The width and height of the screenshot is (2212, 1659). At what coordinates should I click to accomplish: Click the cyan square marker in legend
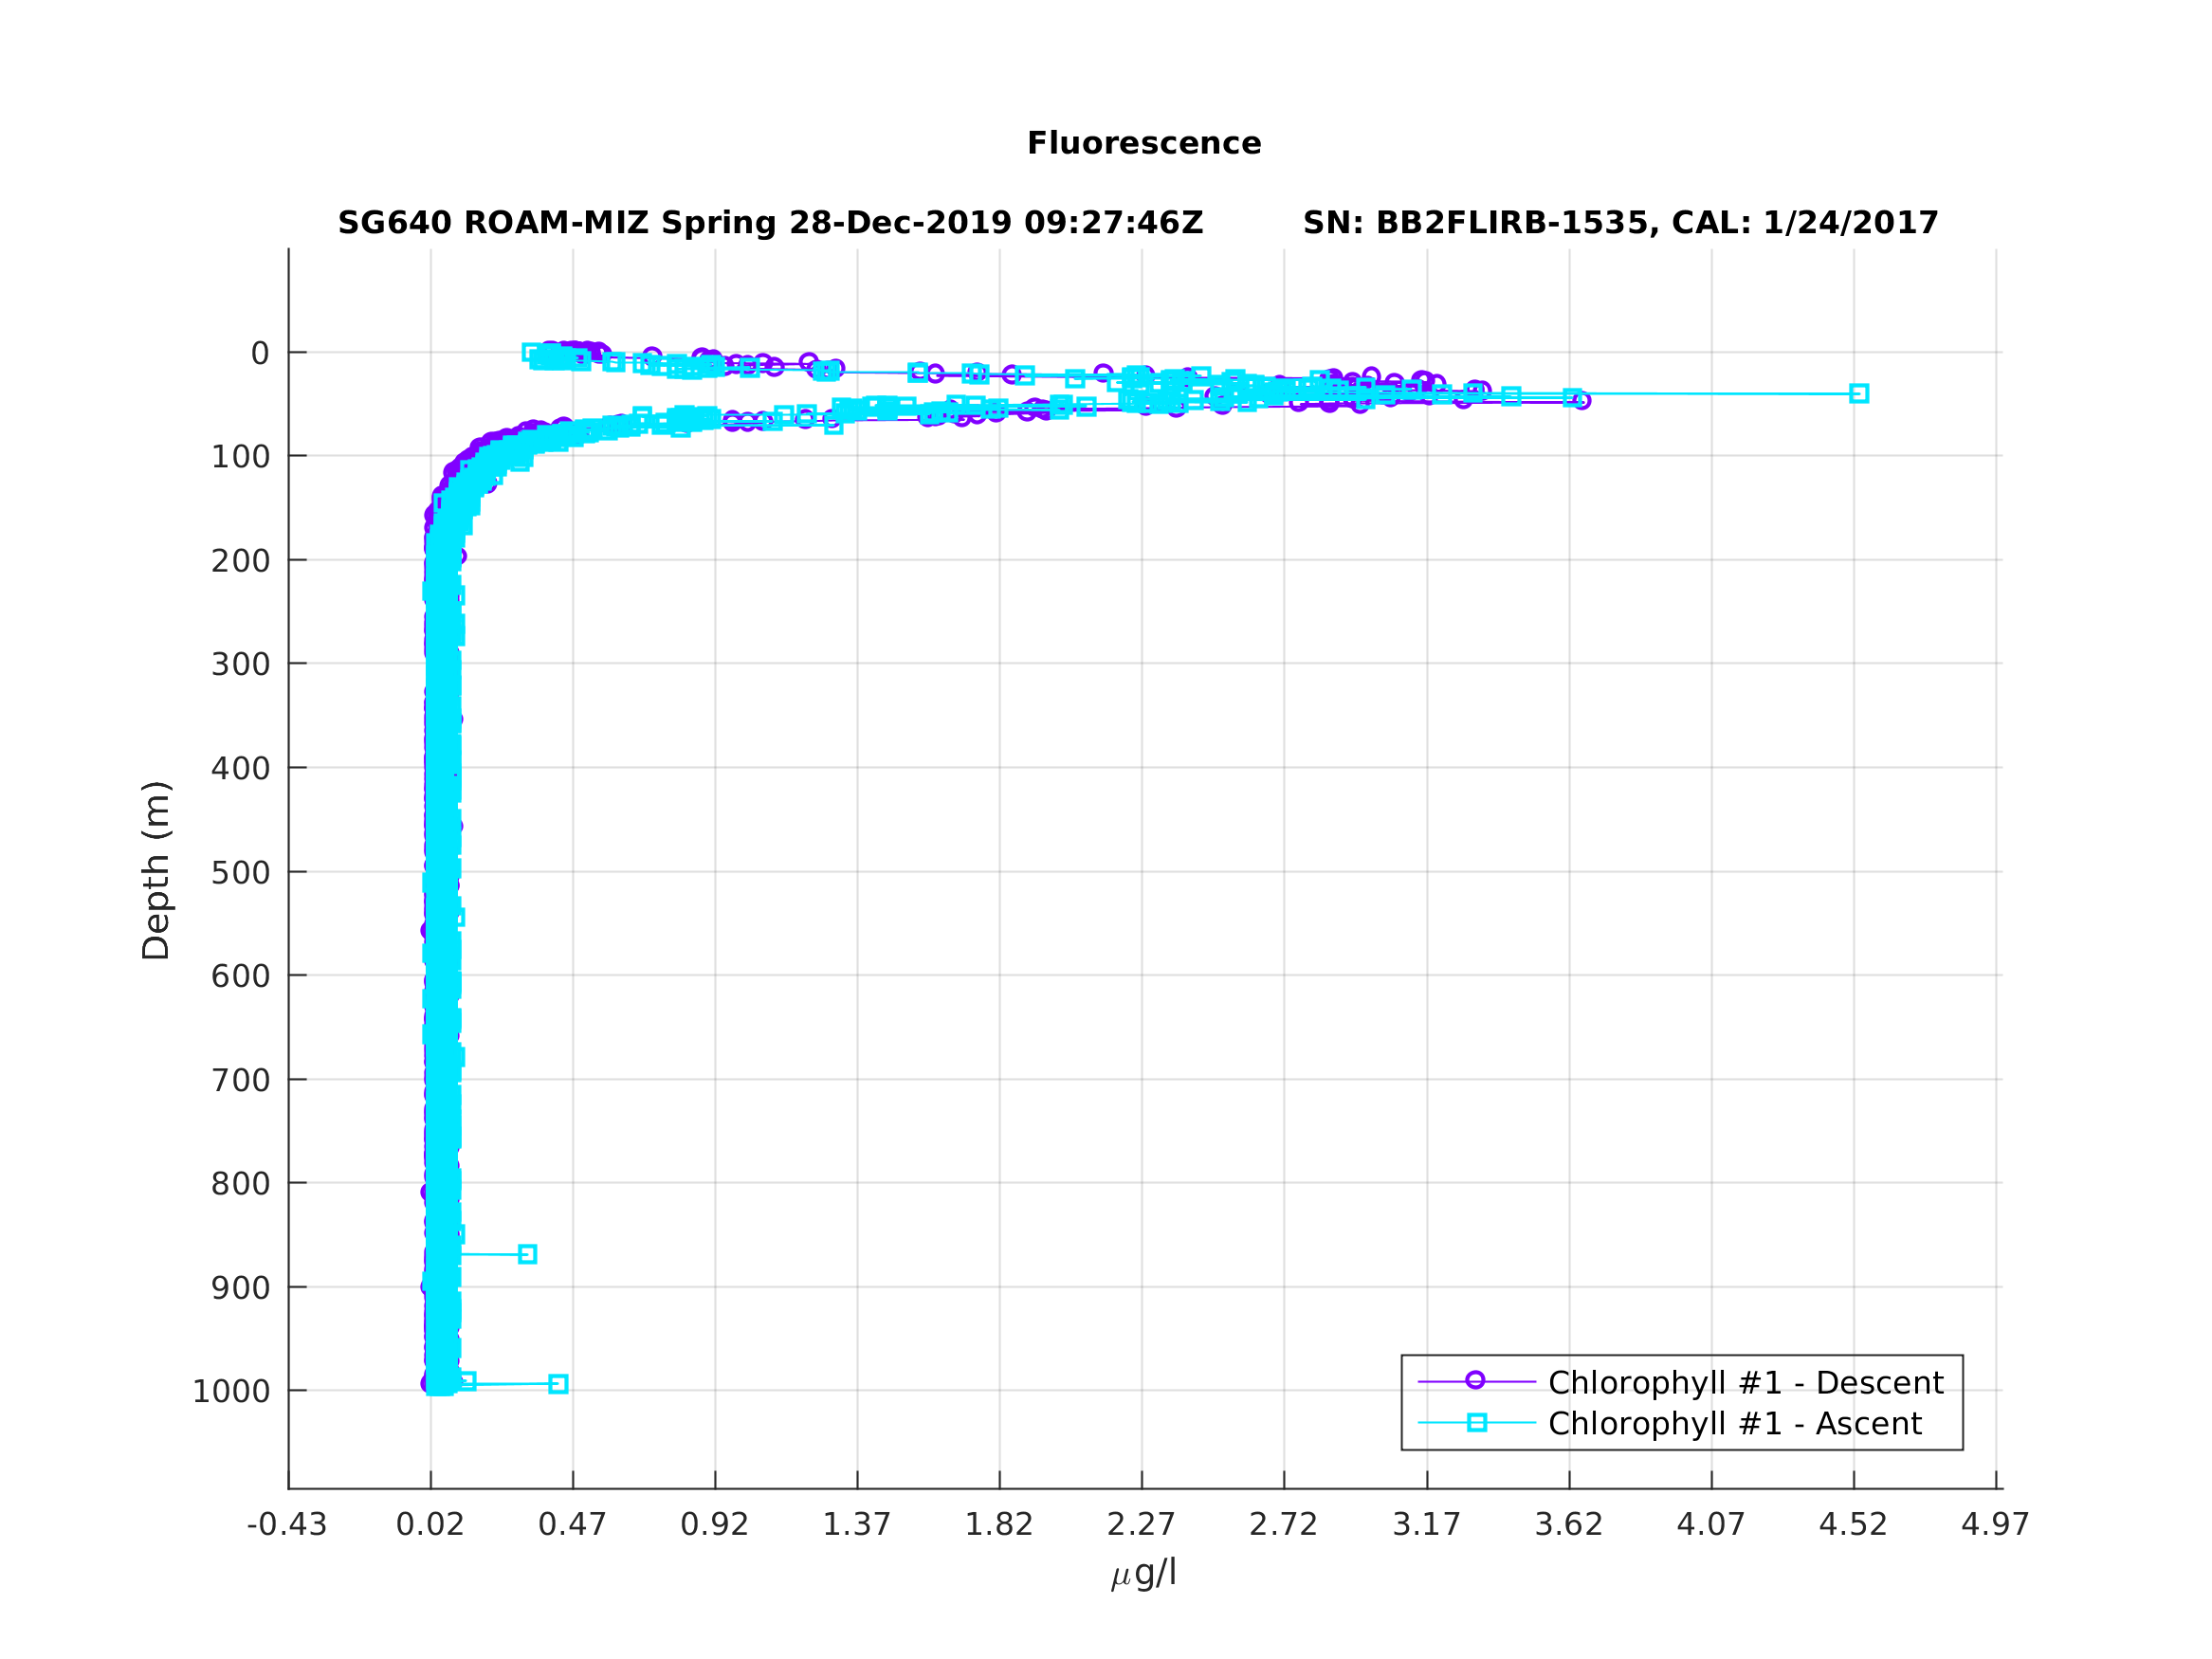(1477, 1423)
